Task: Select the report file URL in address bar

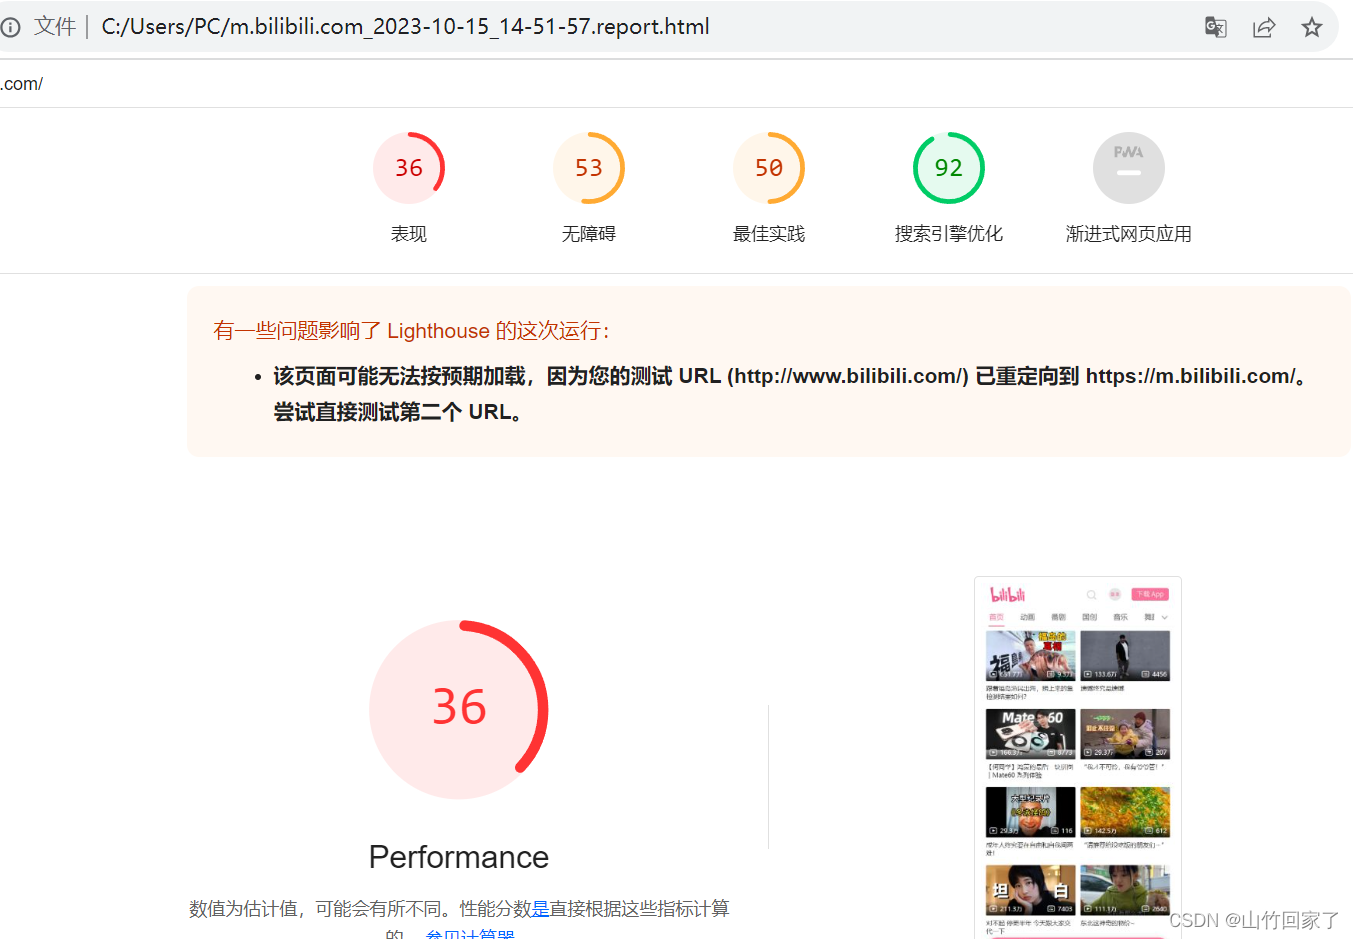Action: (405, 27)
